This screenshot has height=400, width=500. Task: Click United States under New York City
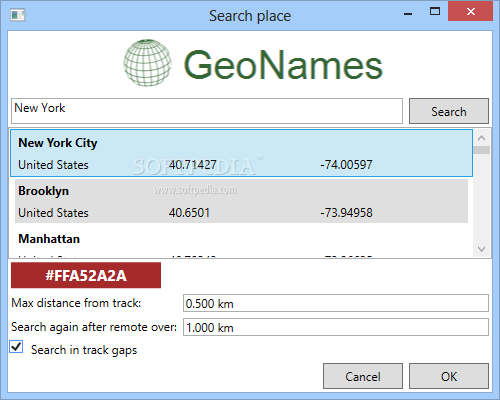pyautogui.click(x=53, y=165)
